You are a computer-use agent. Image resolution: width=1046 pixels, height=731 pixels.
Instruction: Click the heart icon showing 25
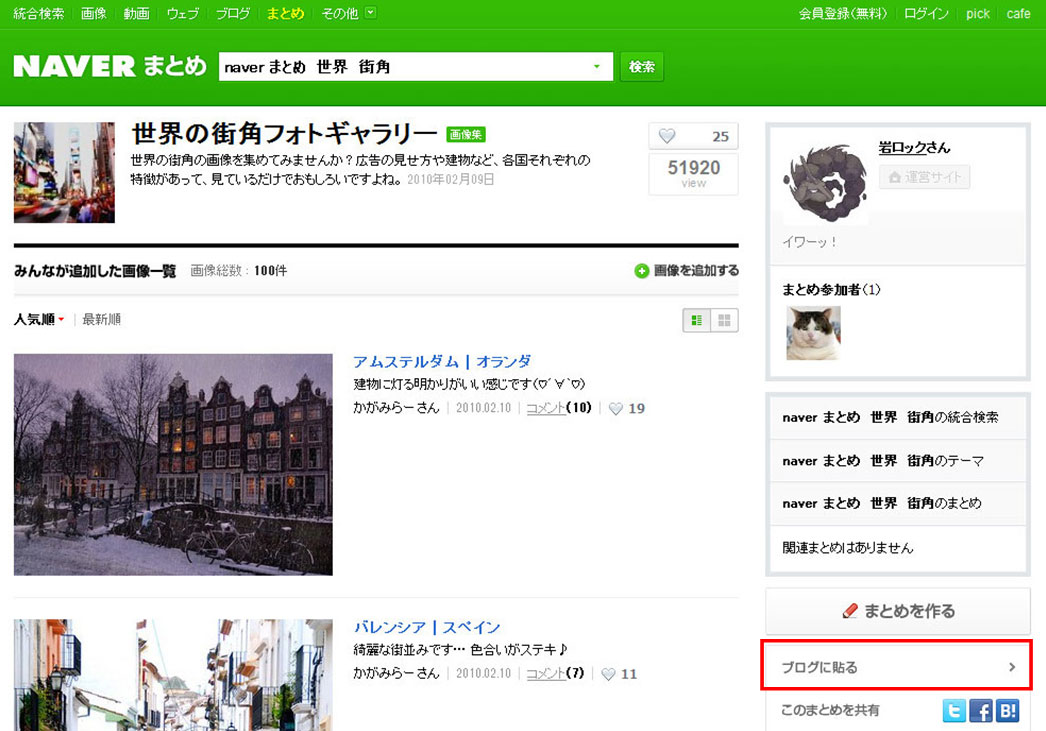click(x=667, y=136)
